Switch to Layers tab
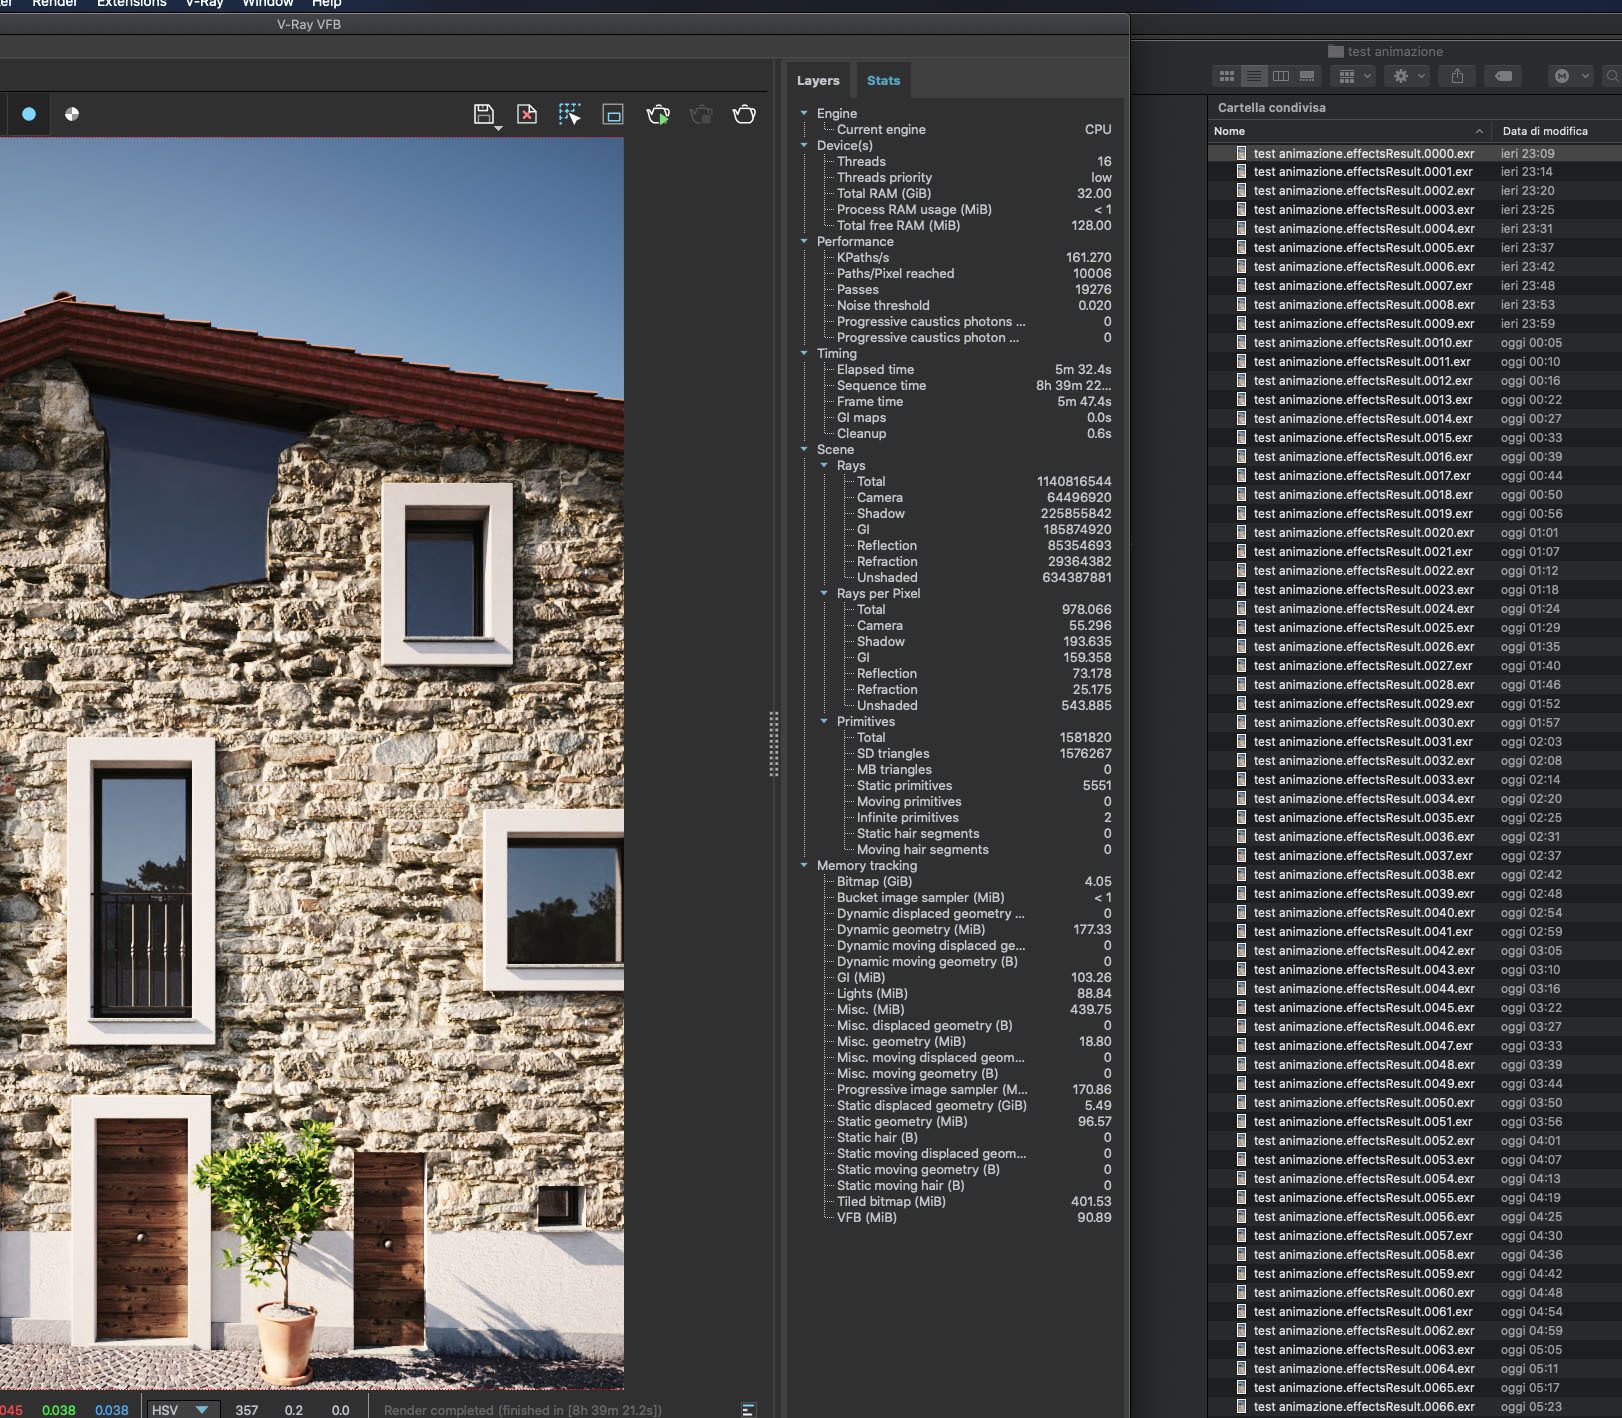1622x1418 pixels. click(818, 81)
